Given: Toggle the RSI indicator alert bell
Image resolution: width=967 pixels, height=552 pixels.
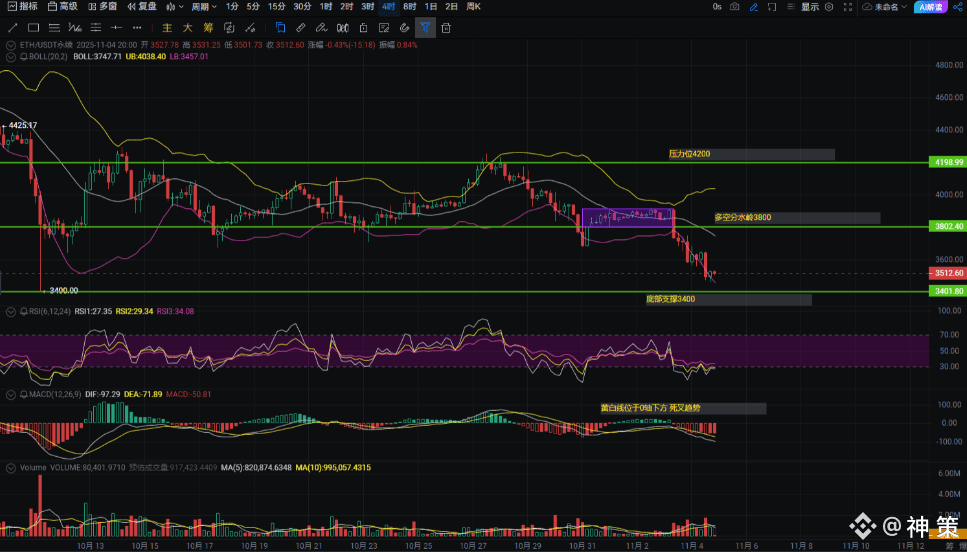Looking at the screenshot, I should point(23,312).
